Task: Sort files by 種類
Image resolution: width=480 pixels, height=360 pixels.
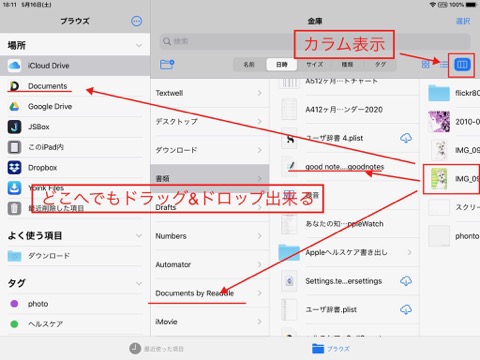Action: tap(347, 64)
